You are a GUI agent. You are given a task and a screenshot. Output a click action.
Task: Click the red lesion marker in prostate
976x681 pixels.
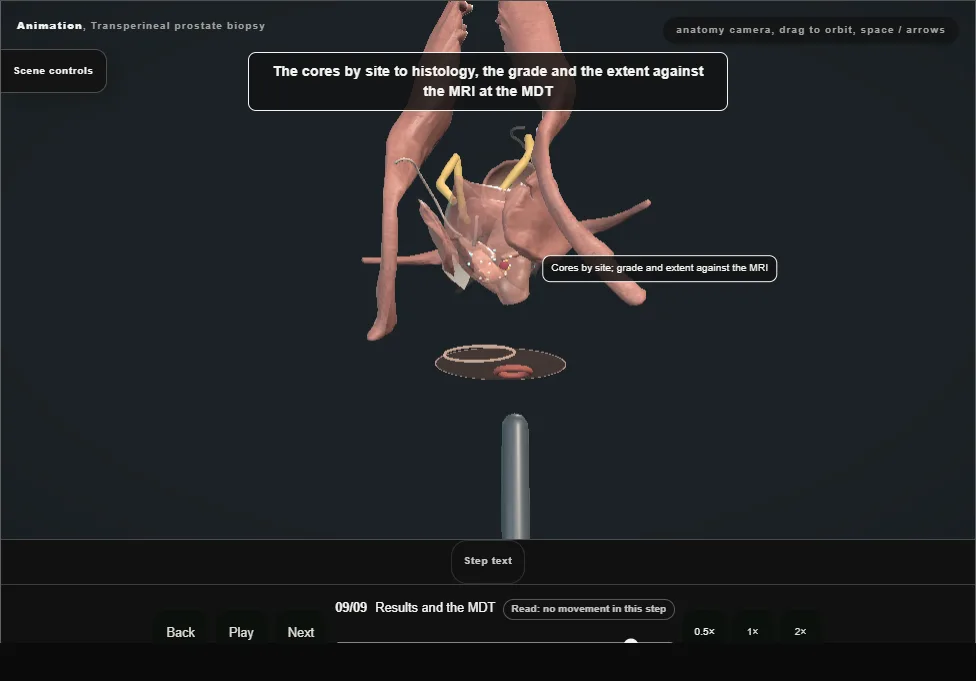(504, 266)
